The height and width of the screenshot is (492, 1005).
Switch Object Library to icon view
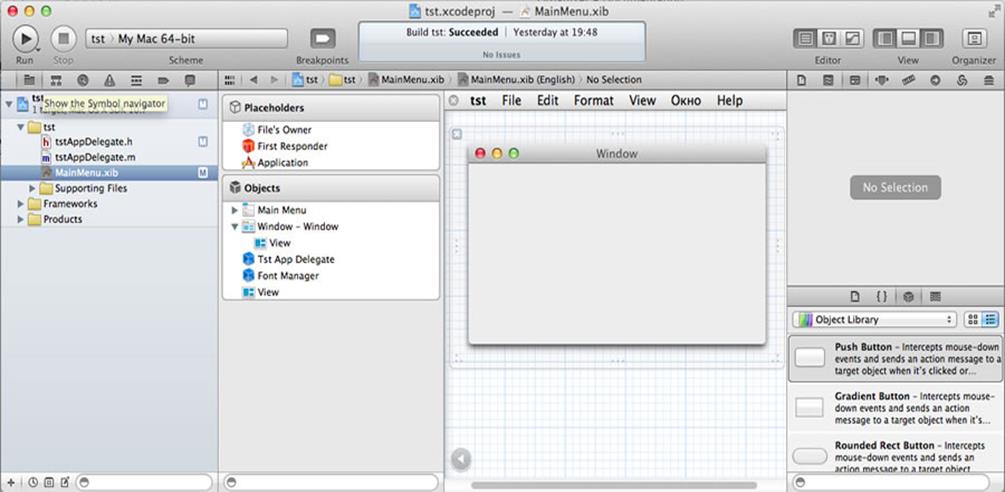[x=973, y=319]
